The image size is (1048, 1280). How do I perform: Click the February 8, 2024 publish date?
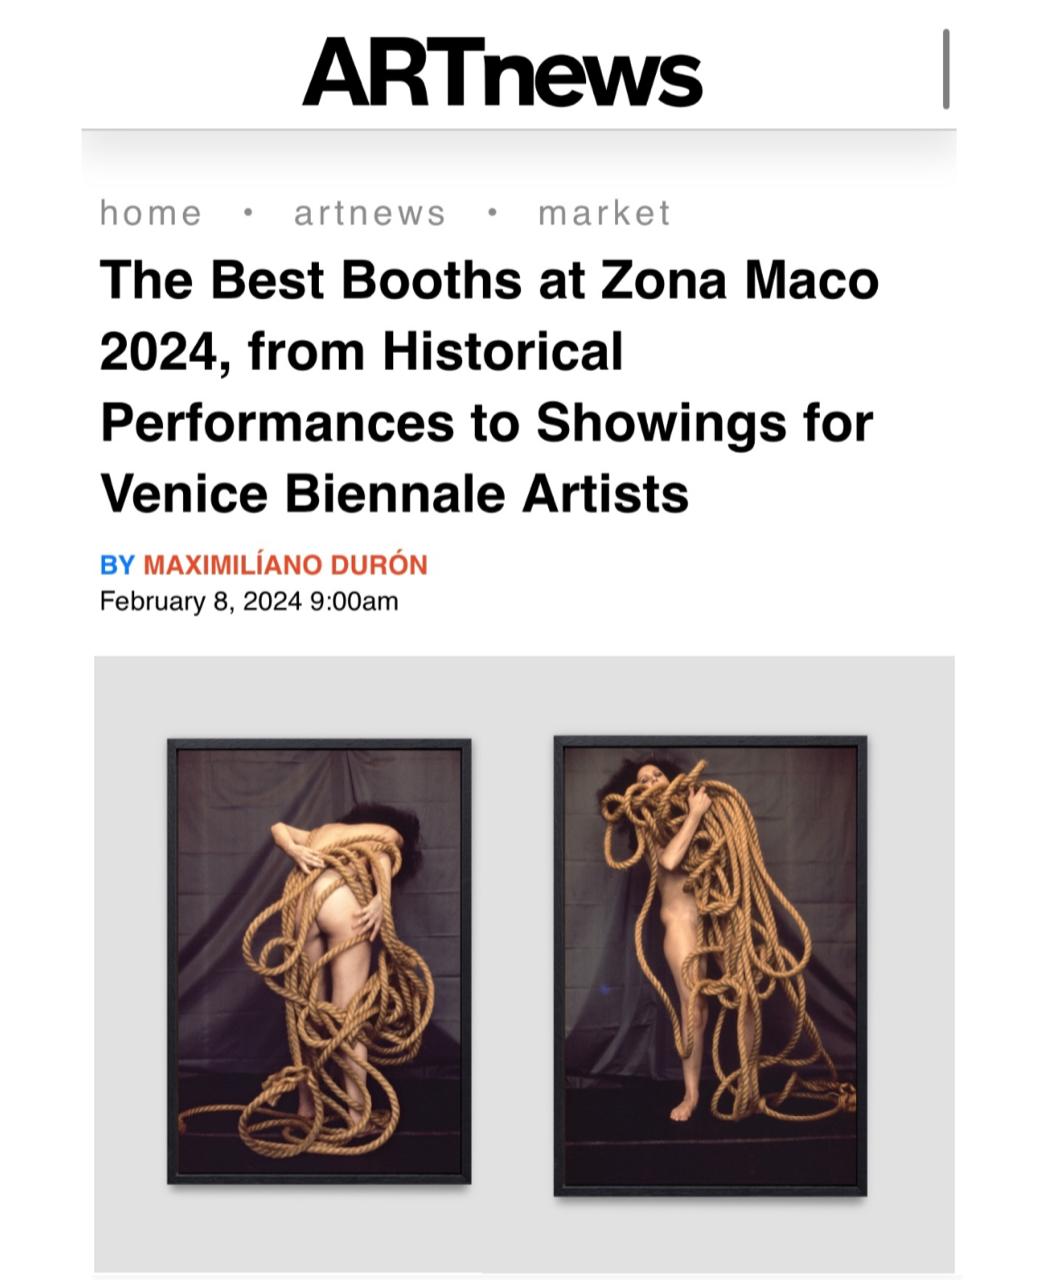pyautogui.click(x=200, y=601)
